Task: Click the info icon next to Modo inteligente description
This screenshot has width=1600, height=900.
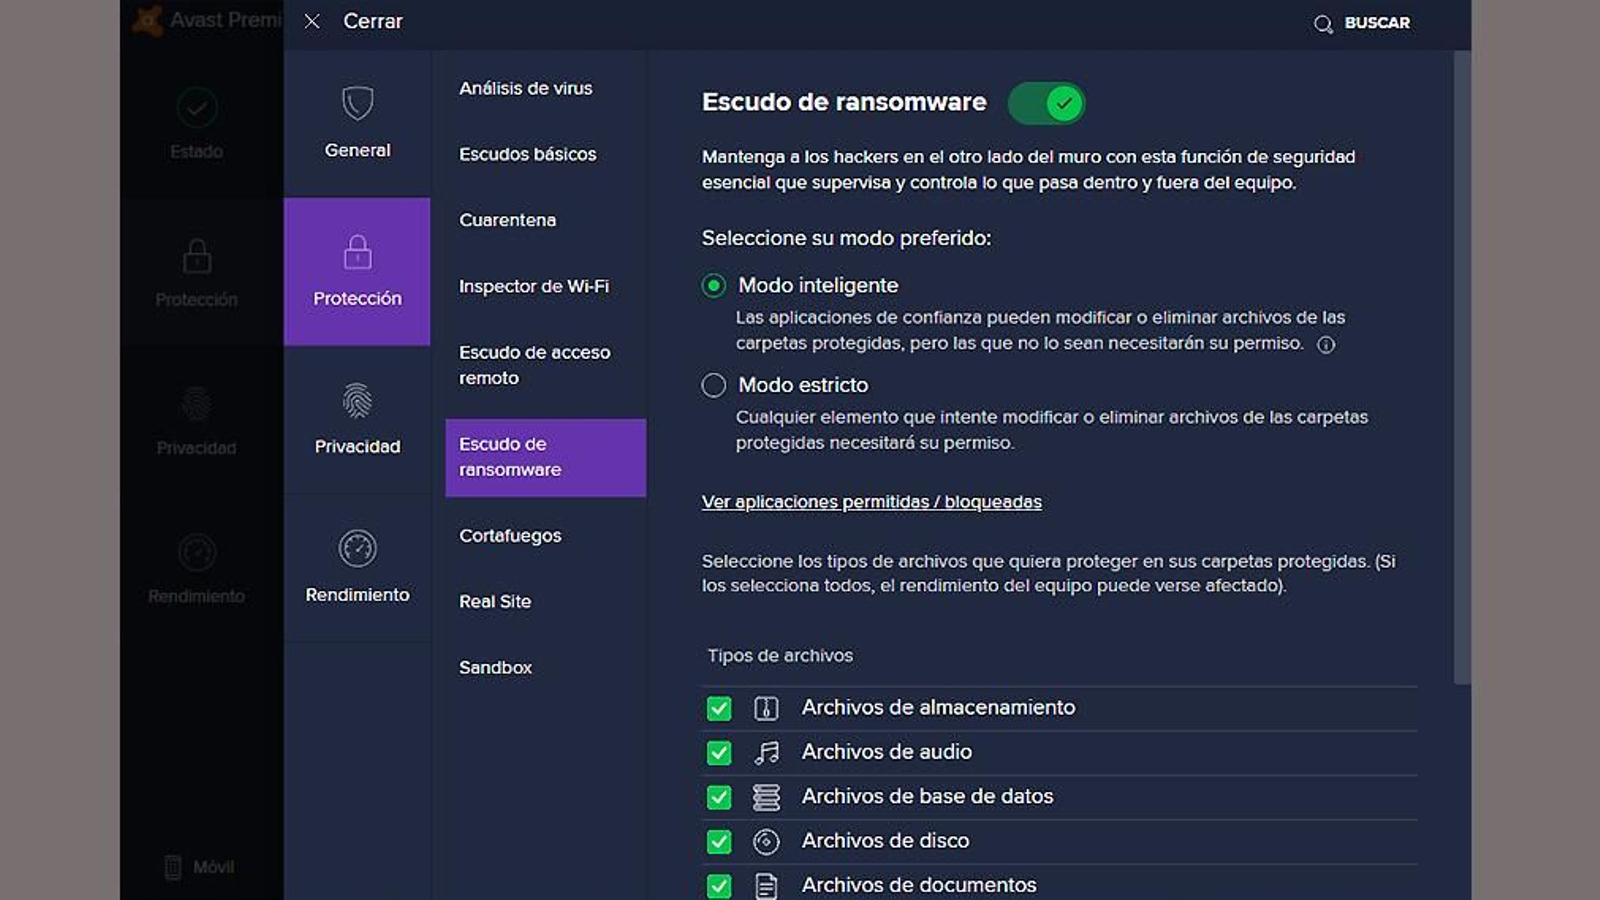Action: point(1327,345)
